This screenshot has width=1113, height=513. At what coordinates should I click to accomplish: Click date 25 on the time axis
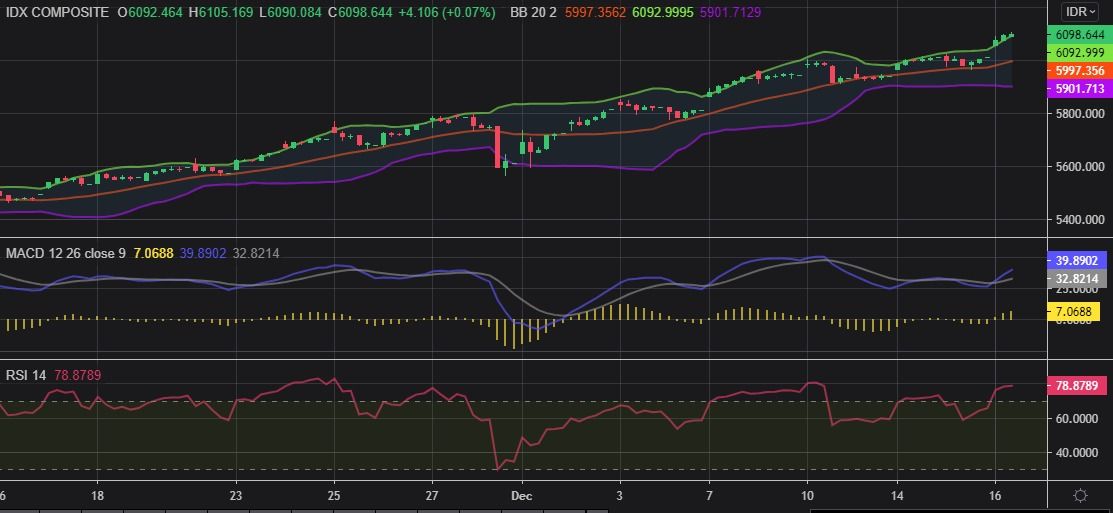pyautogui.click(x=334, y=495)
